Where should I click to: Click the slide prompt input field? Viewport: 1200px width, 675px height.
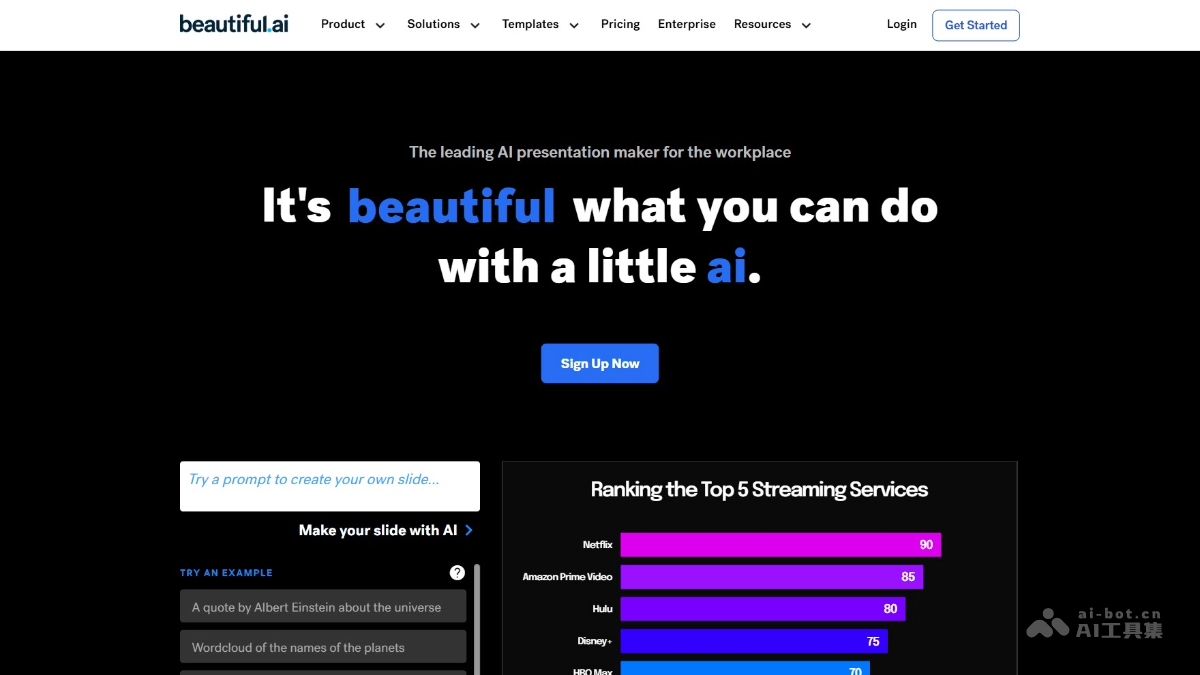point(329,486)
